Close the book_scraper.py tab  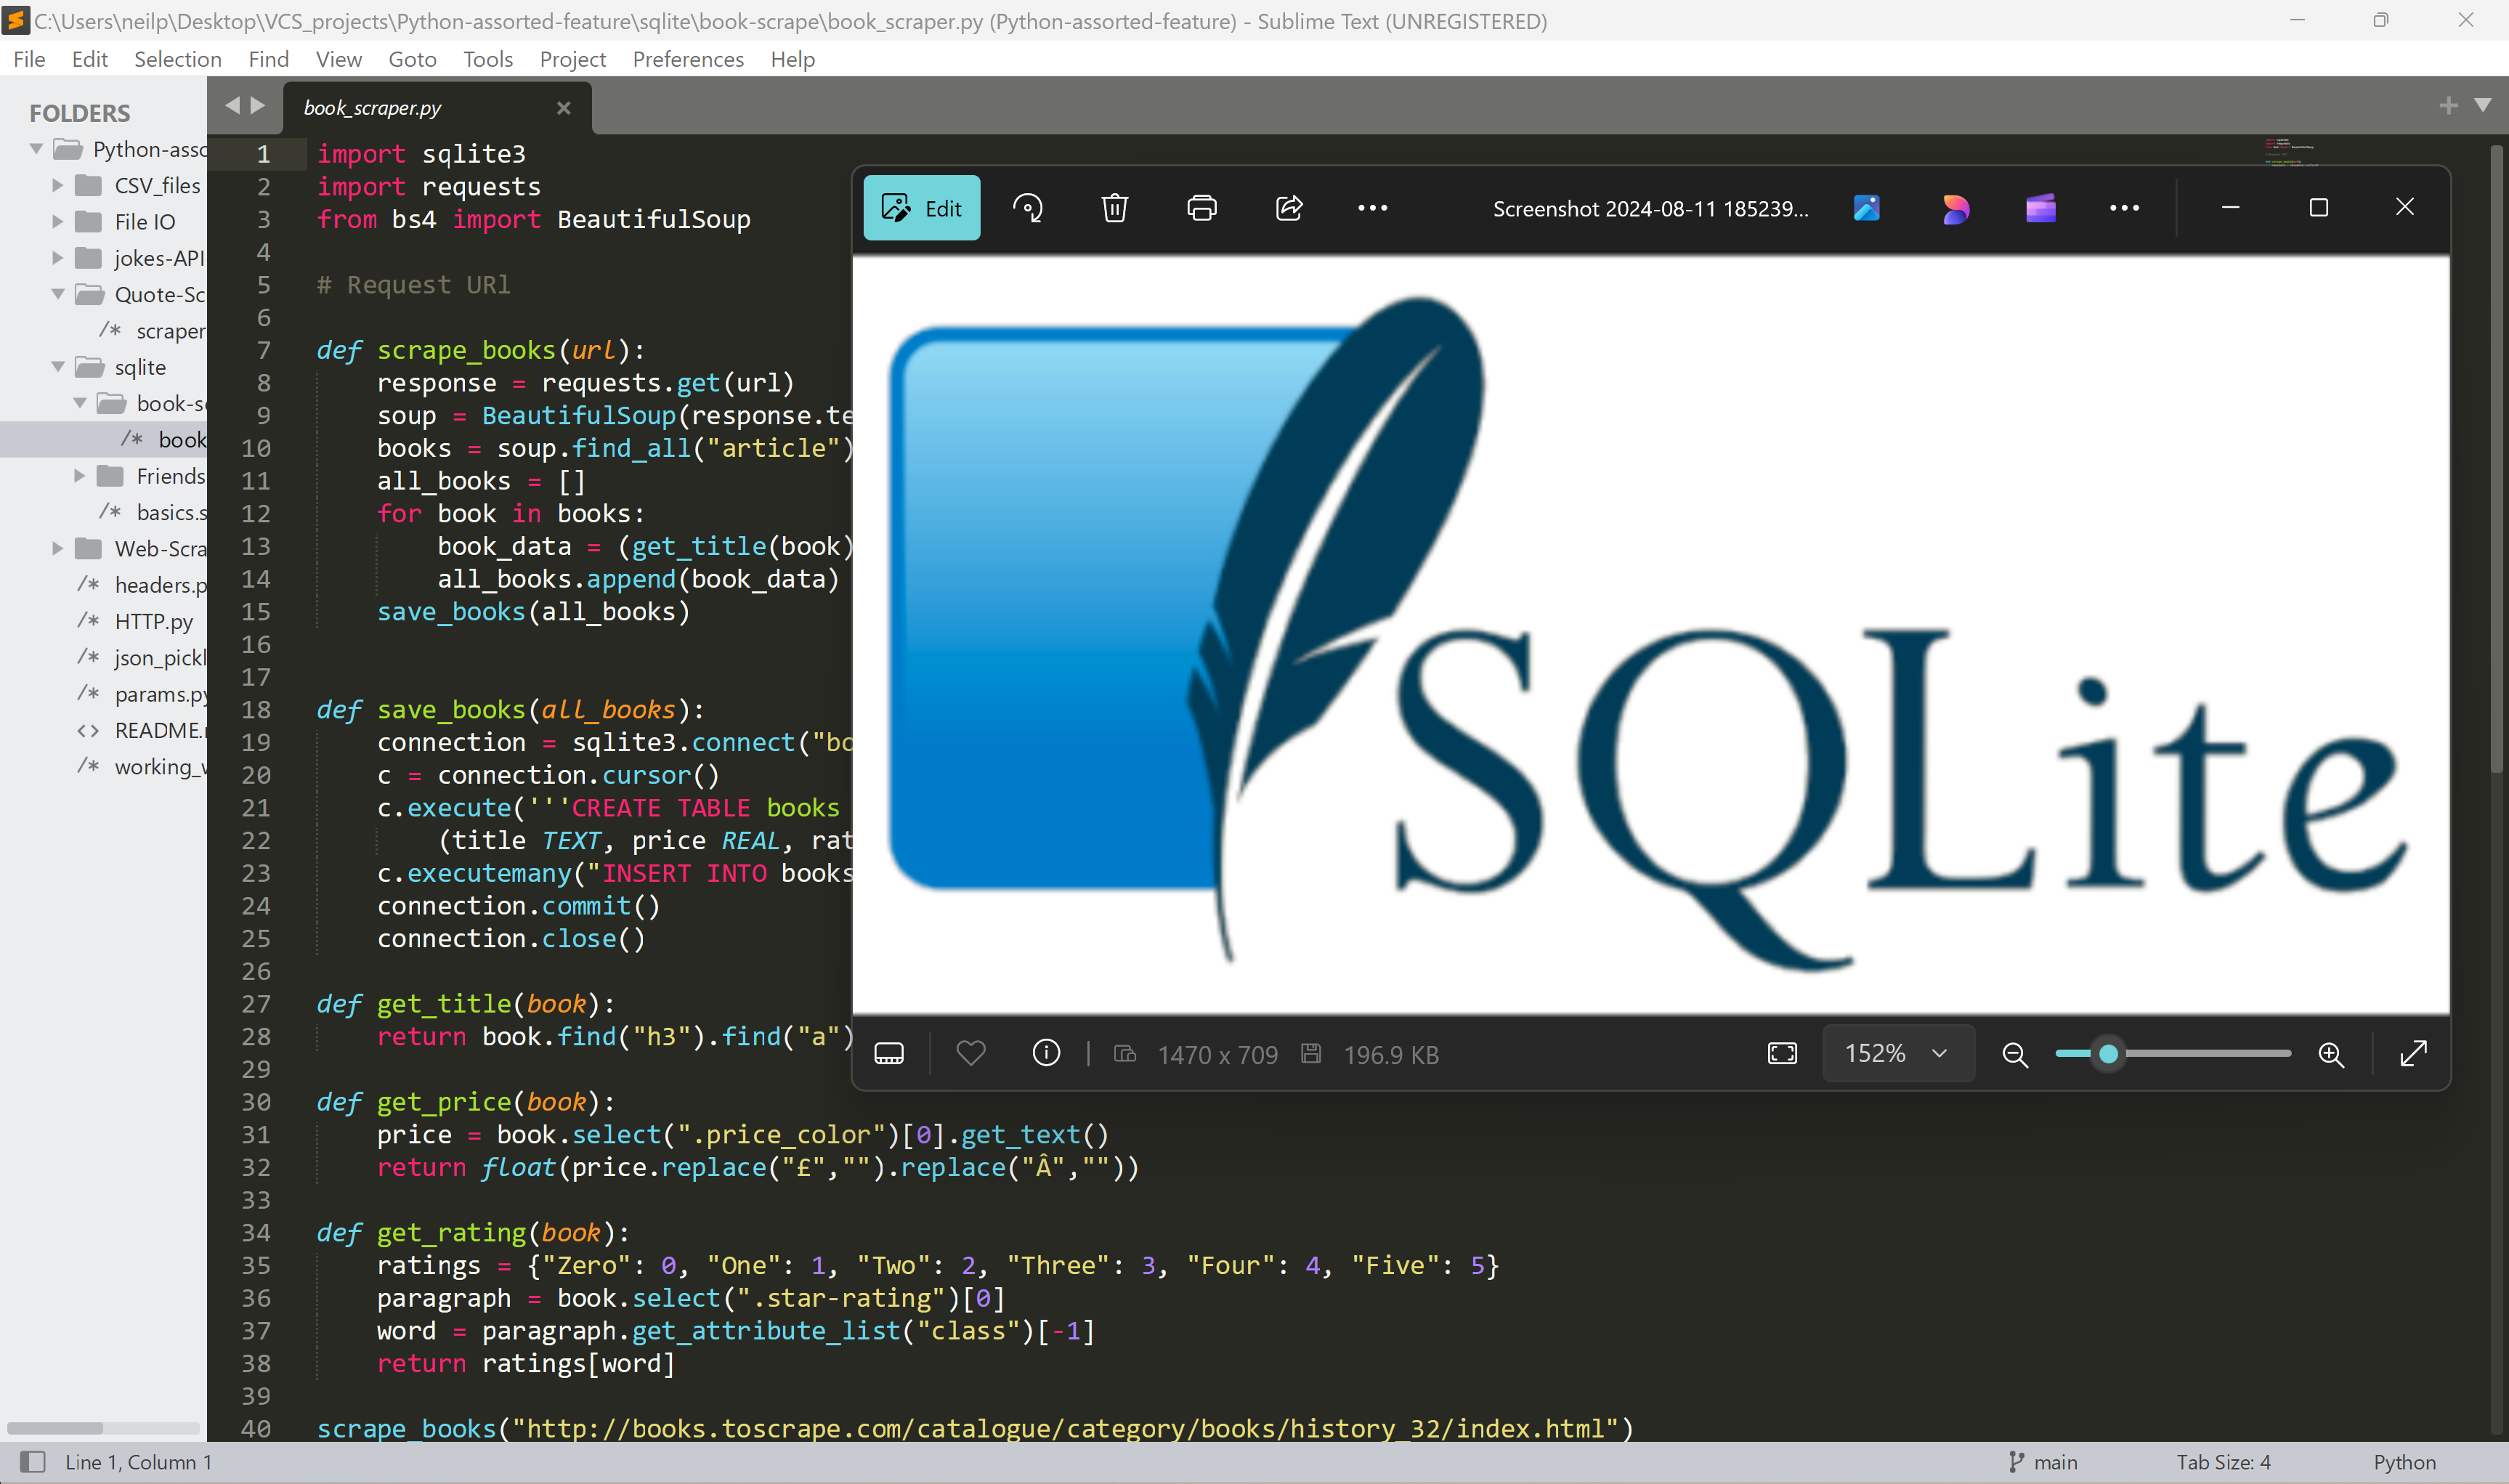point(564,108)
